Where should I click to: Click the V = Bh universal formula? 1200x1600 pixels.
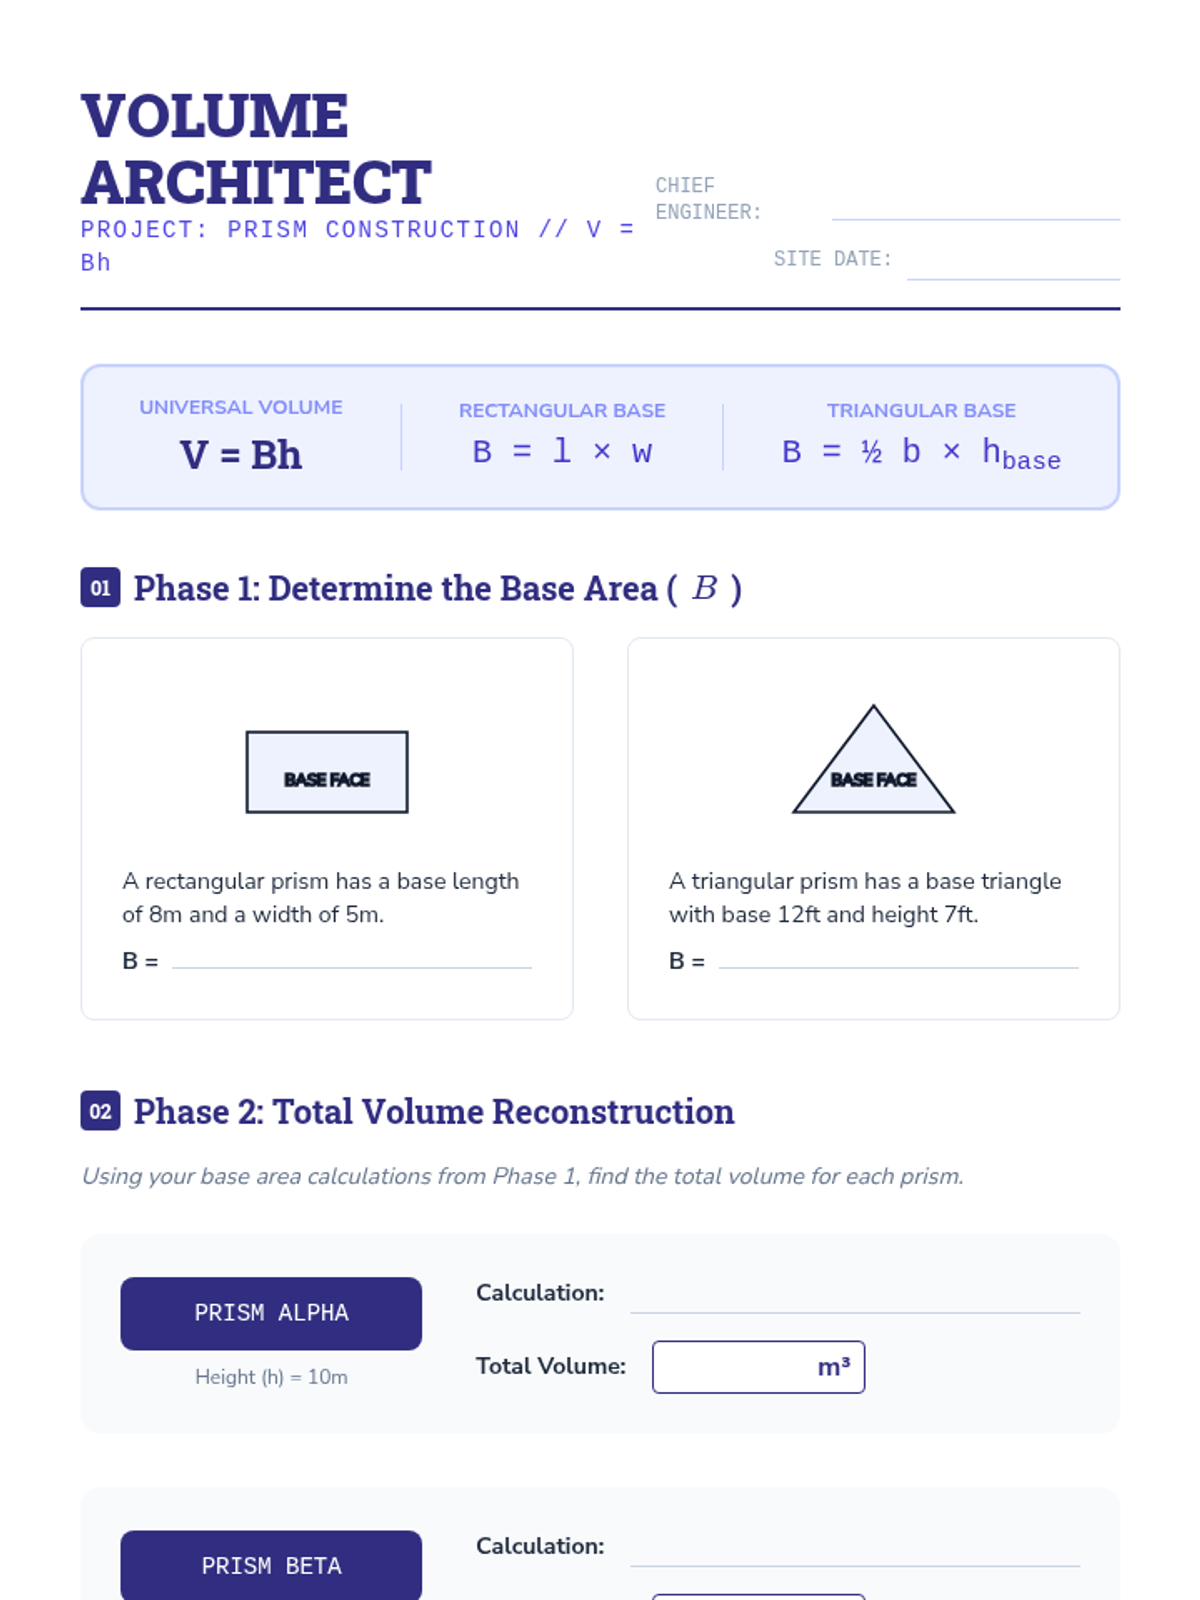click(x=241, y=455)
